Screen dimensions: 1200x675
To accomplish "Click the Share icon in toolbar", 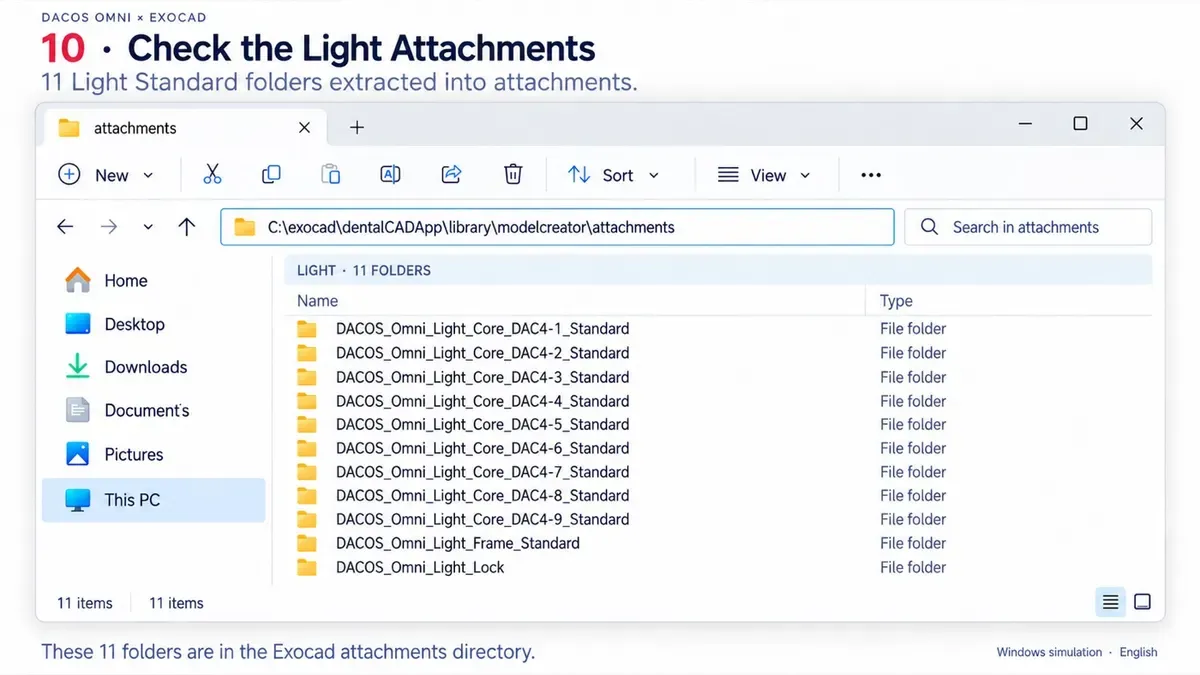I will tap(451, 175).
